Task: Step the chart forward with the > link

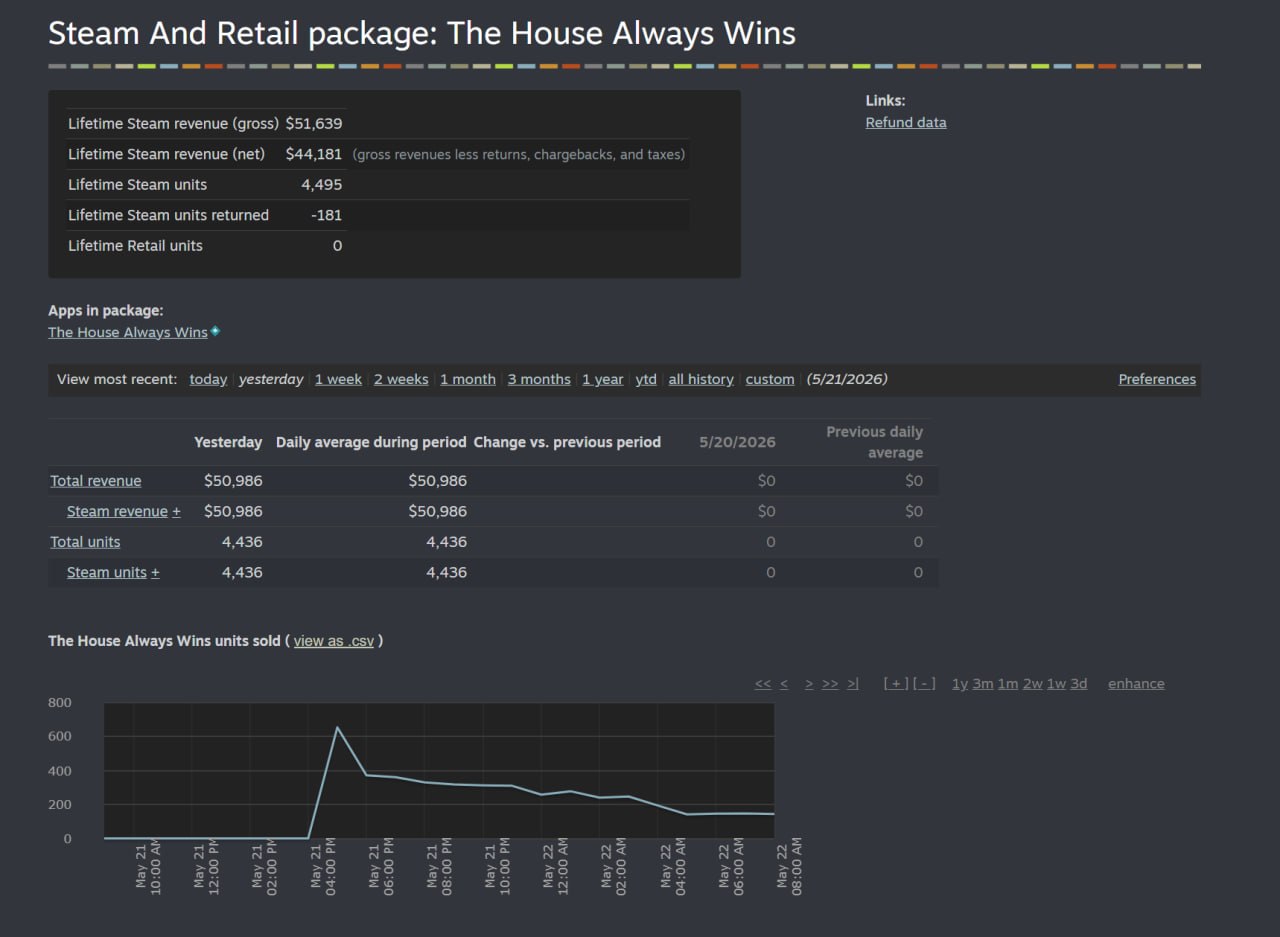Action: [809, 684]
